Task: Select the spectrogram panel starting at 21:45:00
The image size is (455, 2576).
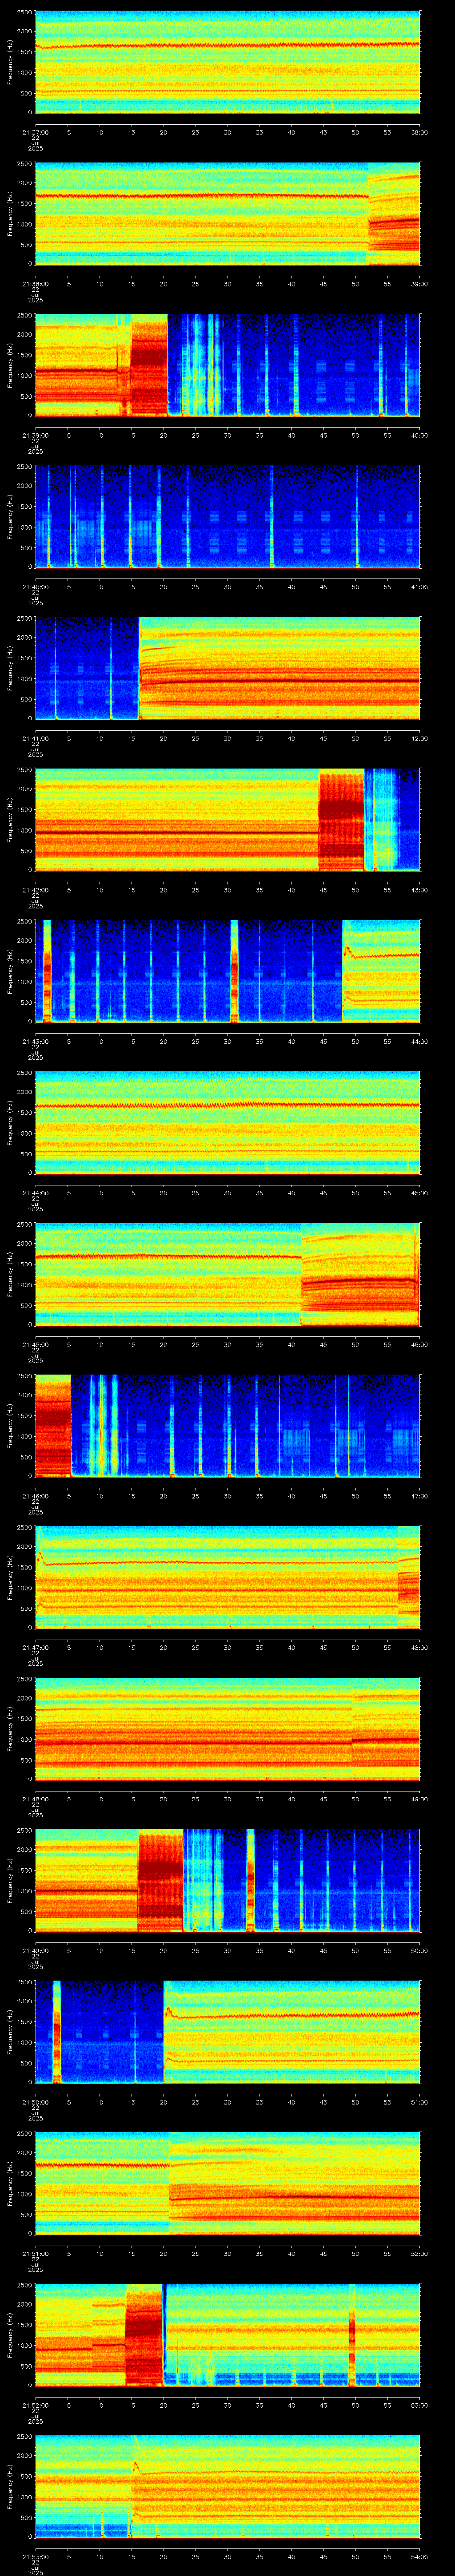Action: click(x=227, y=1274)
